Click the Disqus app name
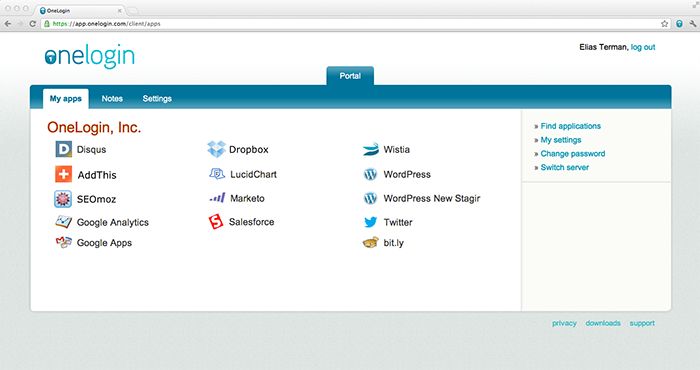This screenshot has height=370, width=700. point(92,150)
